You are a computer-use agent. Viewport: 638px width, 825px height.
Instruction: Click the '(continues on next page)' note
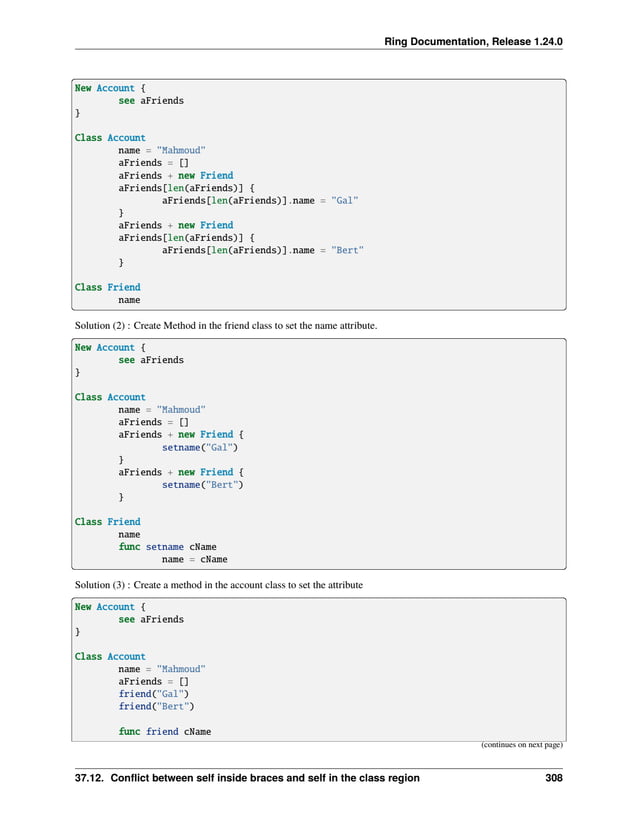[x=522, y=744]
